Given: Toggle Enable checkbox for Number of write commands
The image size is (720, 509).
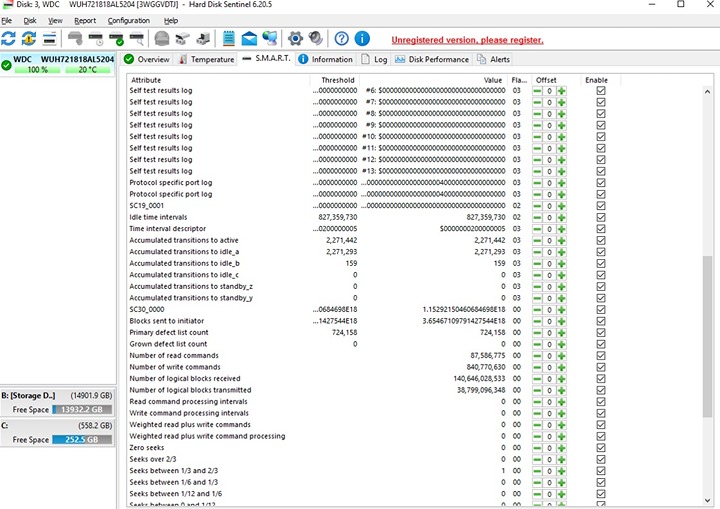Looking at the screenshot, I should 601,367.
